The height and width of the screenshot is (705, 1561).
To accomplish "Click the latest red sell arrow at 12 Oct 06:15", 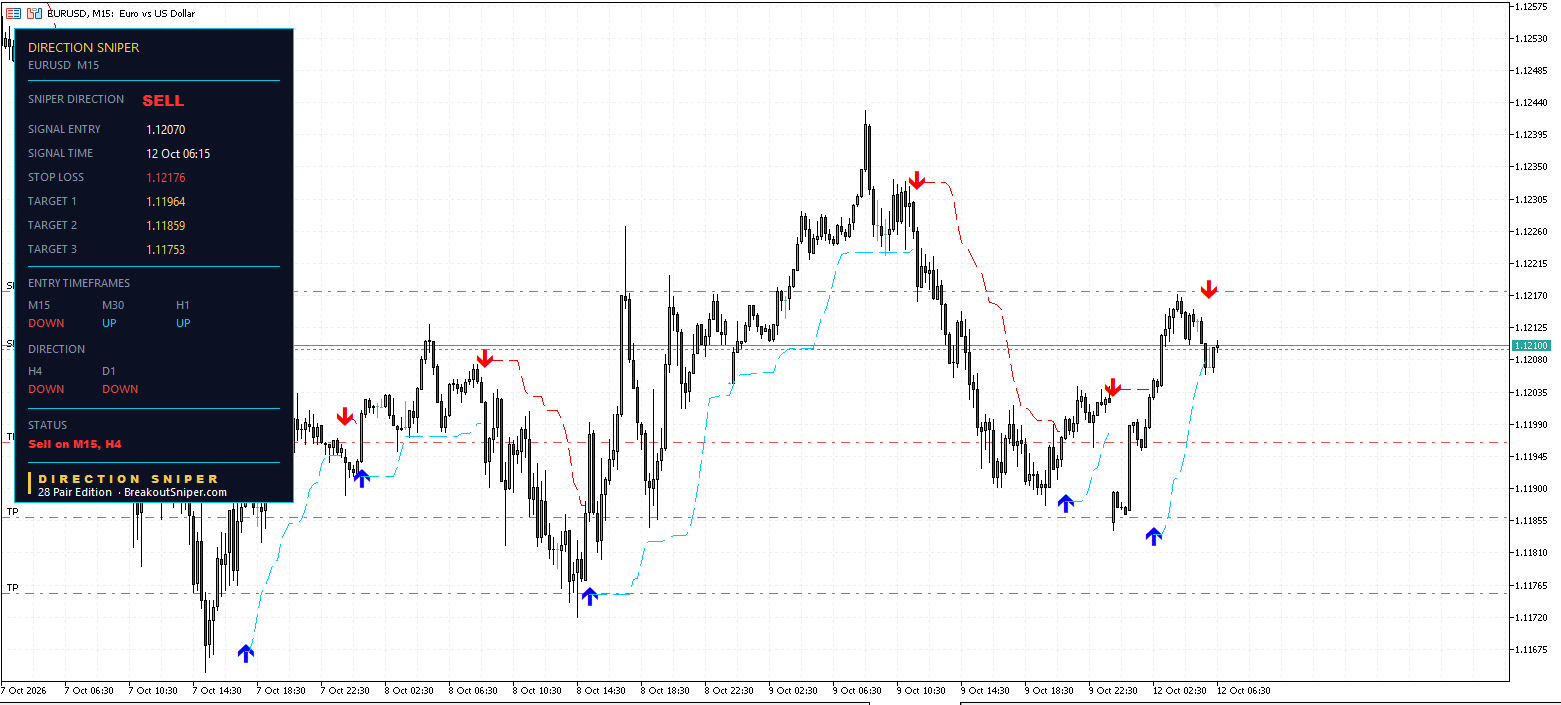I will point(1209,289).
